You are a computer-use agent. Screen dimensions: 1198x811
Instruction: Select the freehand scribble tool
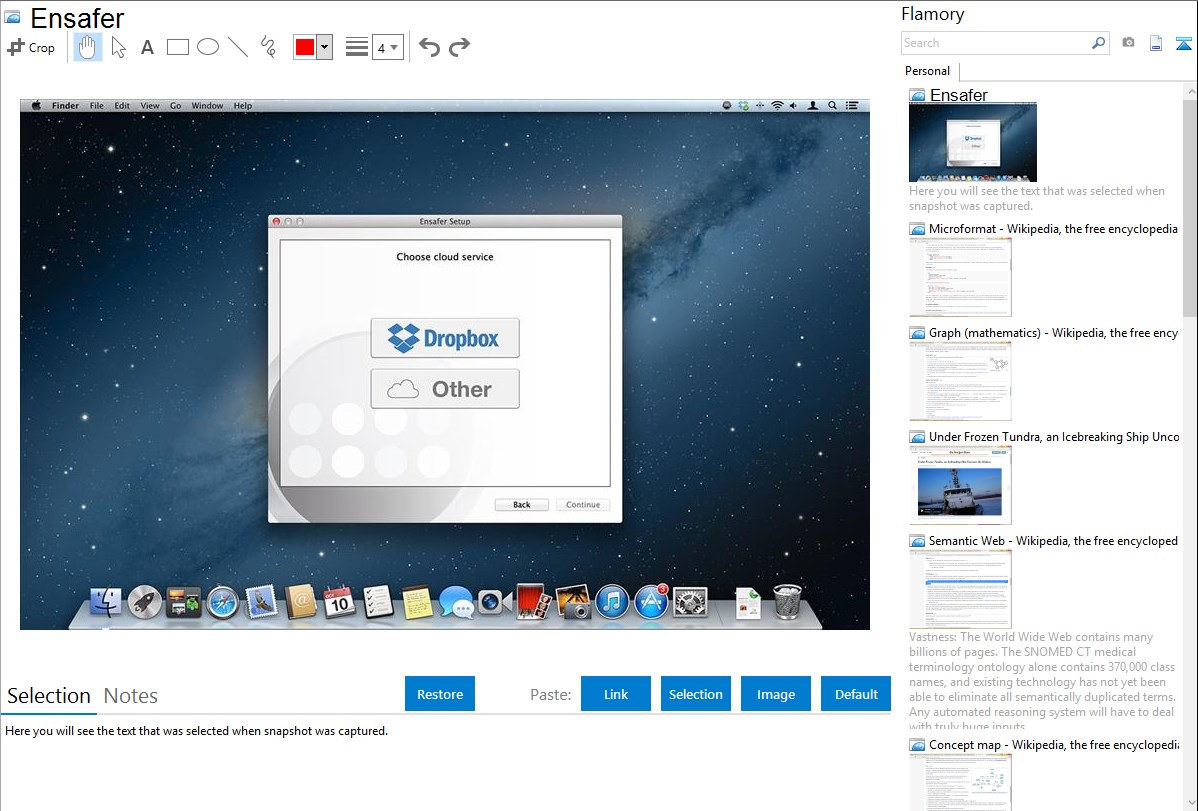coord(268,47)
